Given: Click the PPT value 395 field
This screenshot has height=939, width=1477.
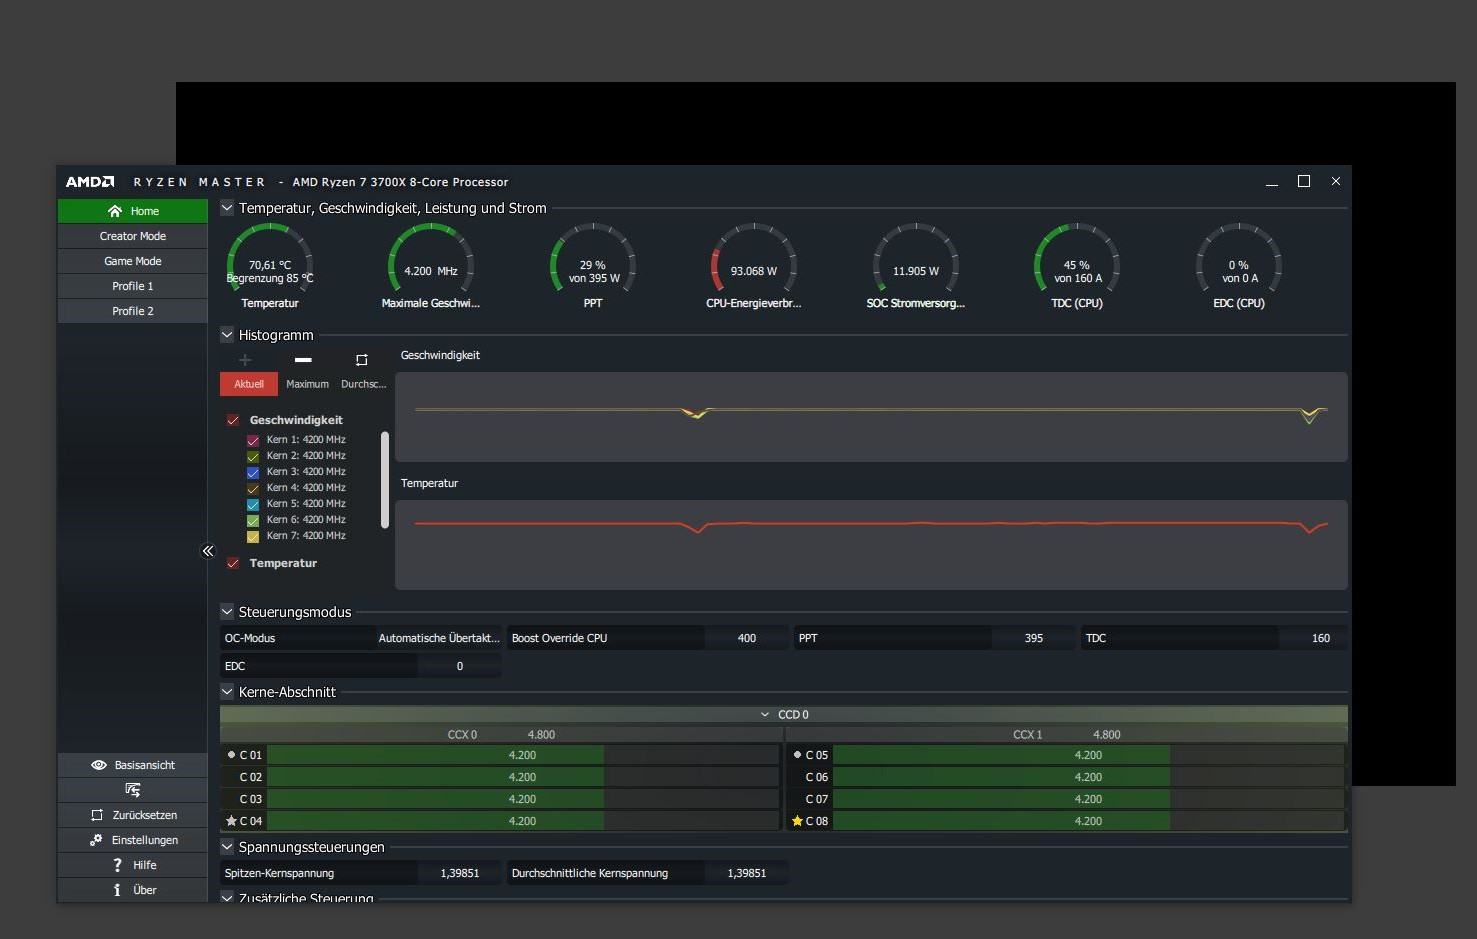Looking at the screenshot, I should (1034, 638).
